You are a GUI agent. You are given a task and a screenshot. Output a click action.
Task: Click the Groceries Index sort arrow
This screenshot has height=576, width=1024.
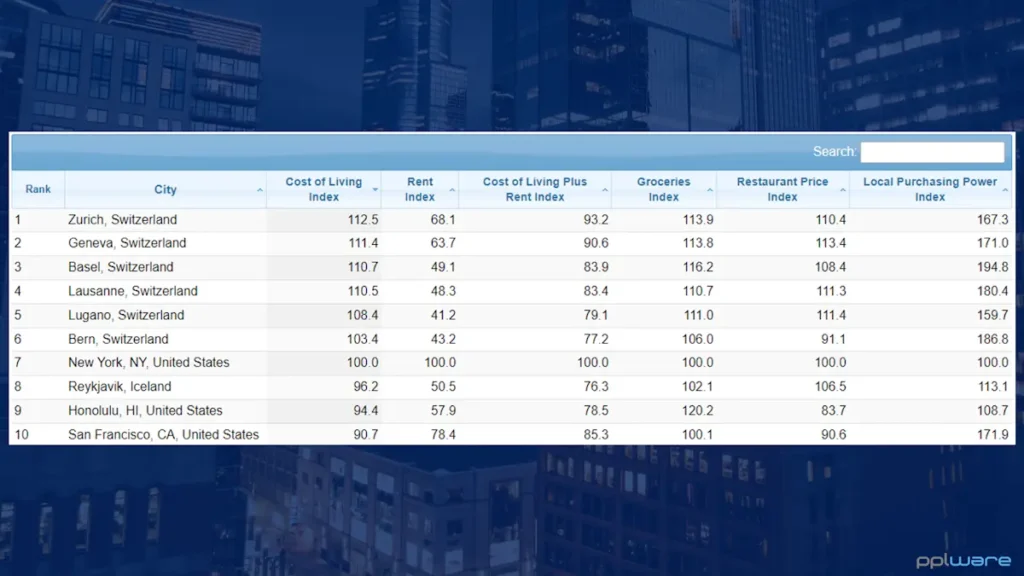tap(710, 190)
